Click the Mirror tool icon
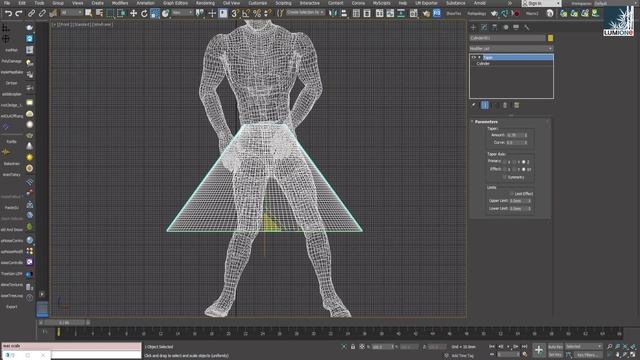640x360 pixels. pos(333,13)
